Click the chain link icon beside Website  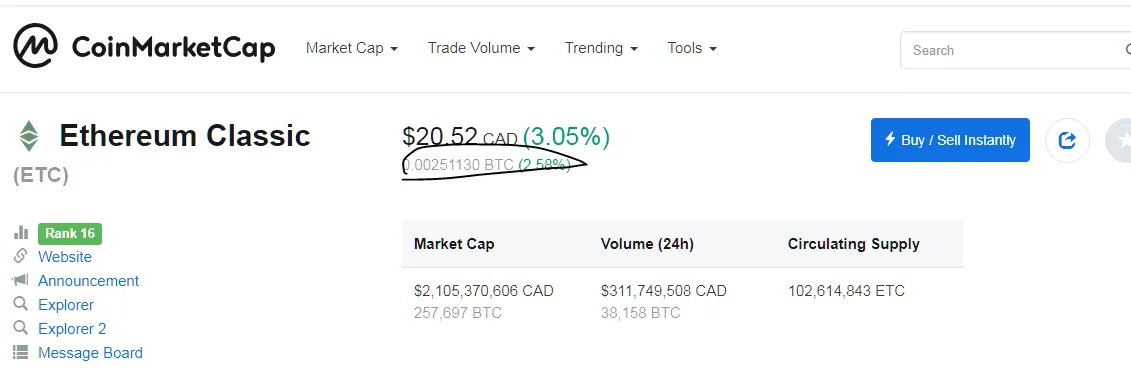21,256
